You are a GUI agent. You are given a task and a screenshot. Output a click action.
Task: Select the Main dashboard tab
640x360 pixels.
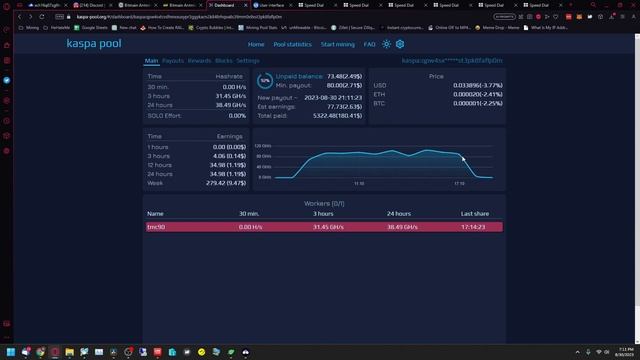pyautogui.click(x=151, y=60)
